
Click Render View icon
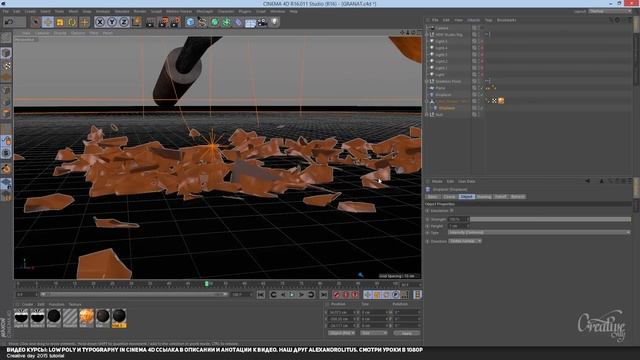(x=151, y=22)
